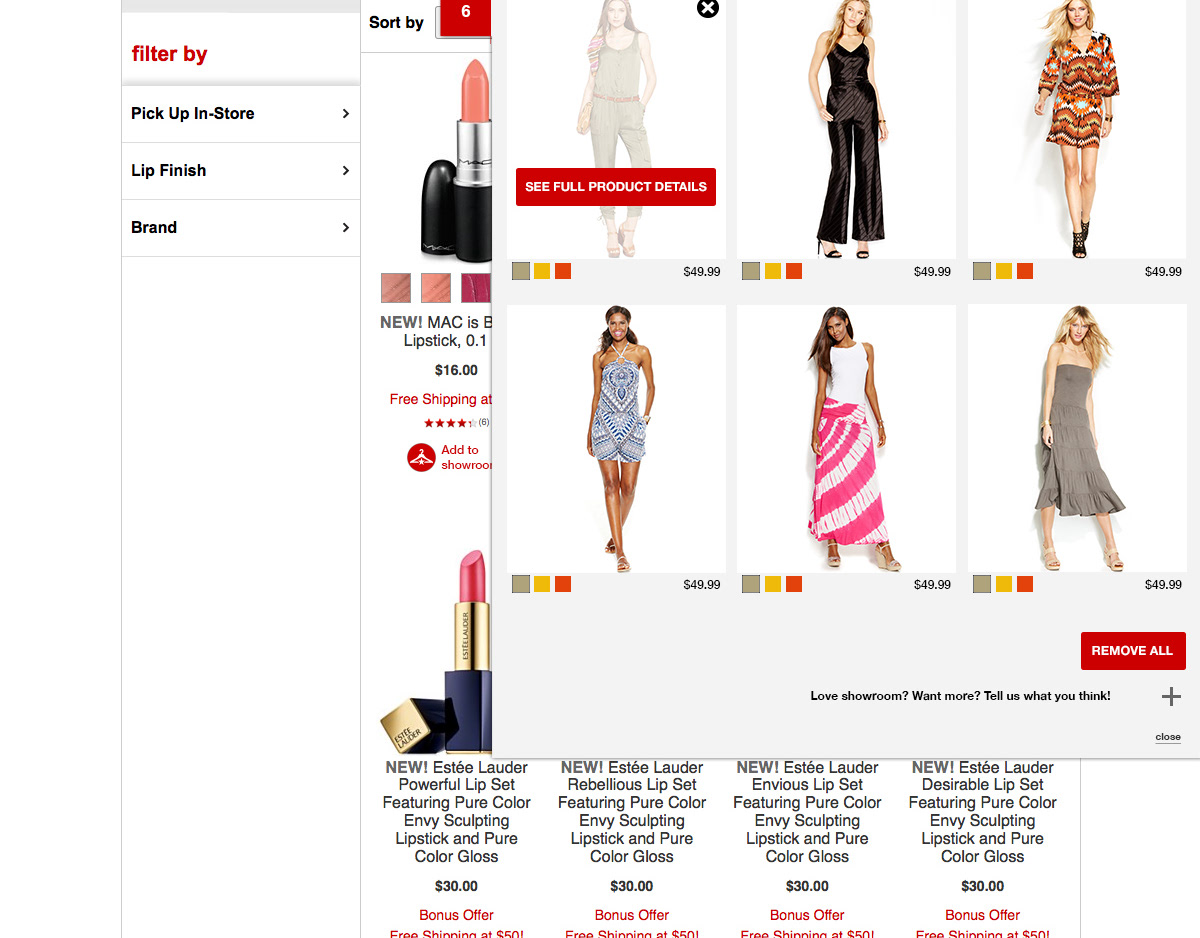
Task: Remove all showroom items
Action: click(1133, 651)
